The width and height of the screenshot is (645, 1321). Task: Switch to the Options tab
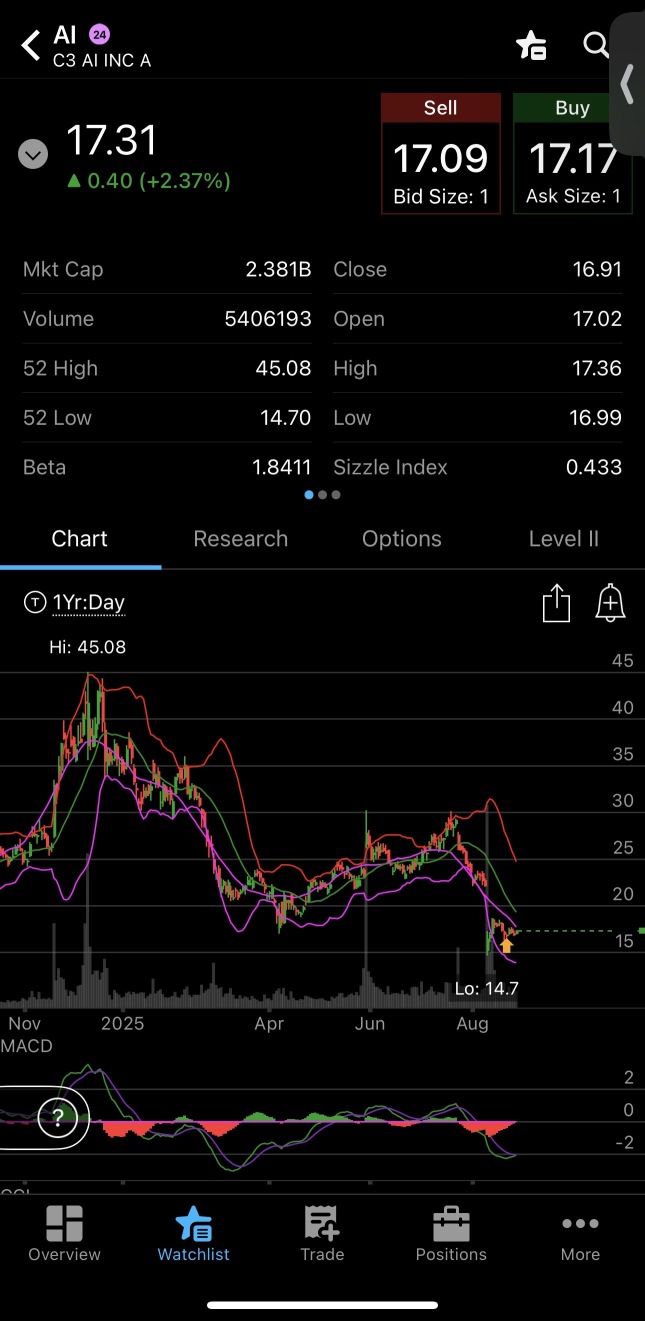[401, 539]
